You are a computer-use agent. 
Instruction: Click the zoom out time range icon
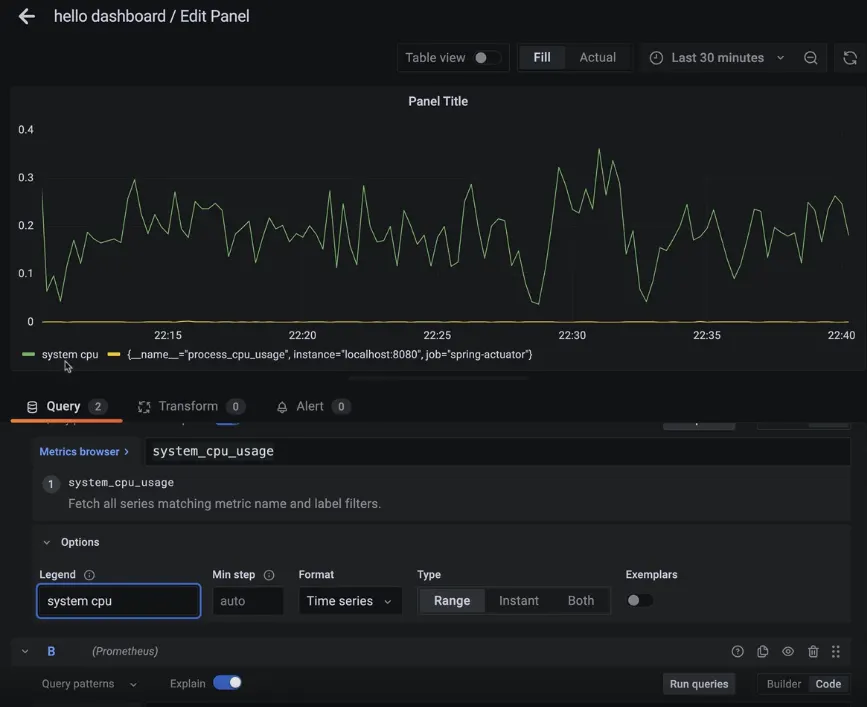click(x=811, y=58)
